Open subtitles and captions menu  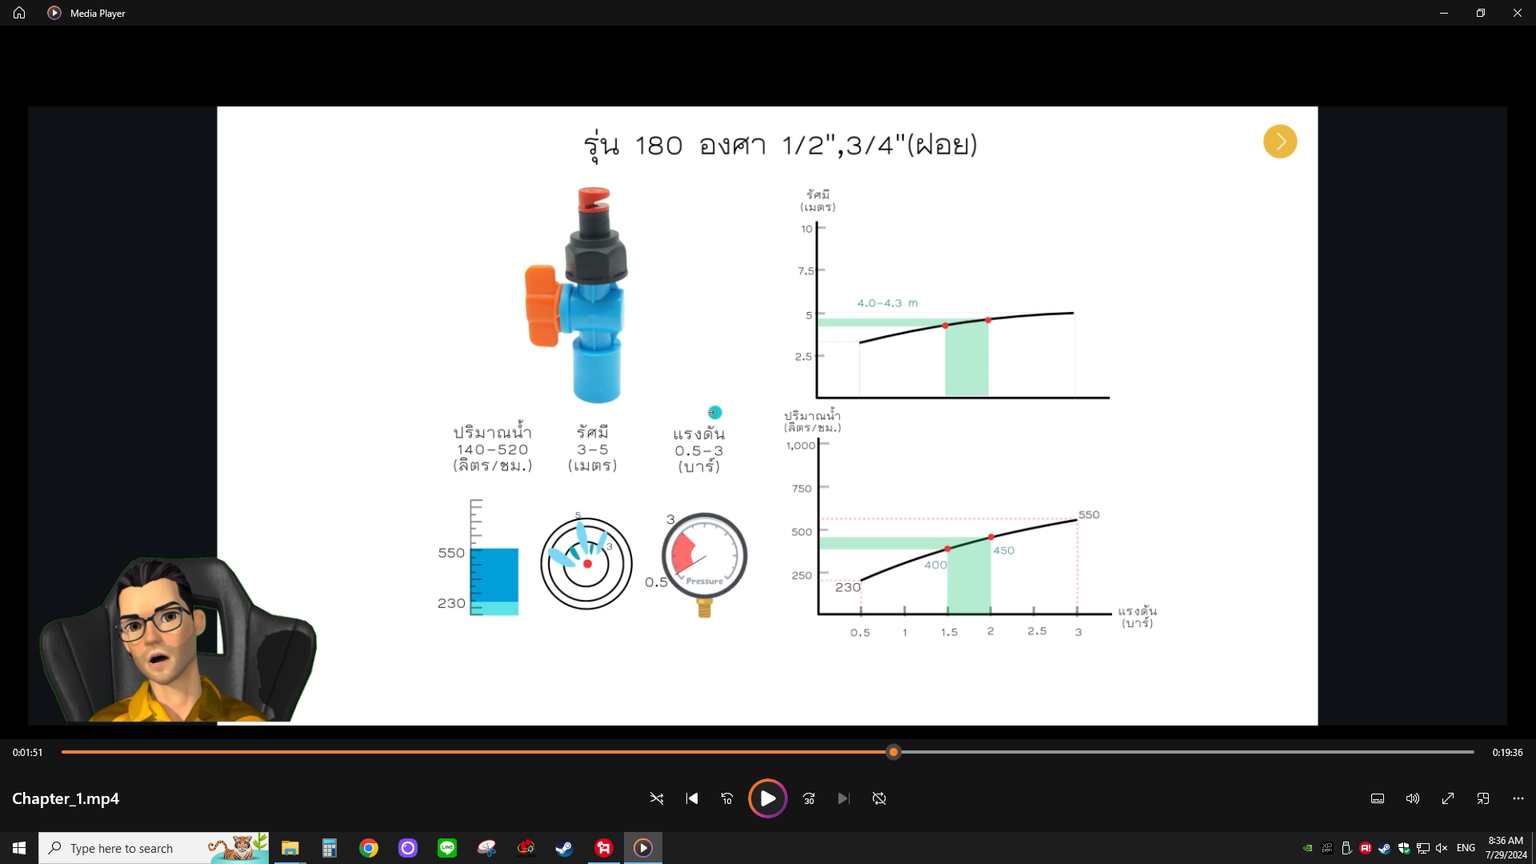pos(1377,798)
